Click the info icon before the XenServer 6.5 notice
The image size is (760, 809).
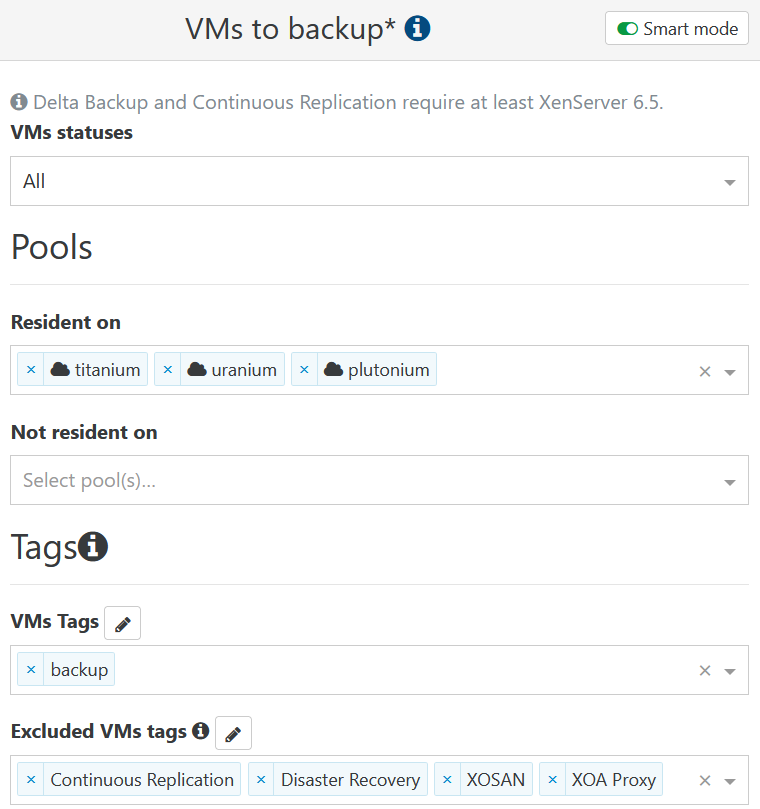[x=17, y=101]
